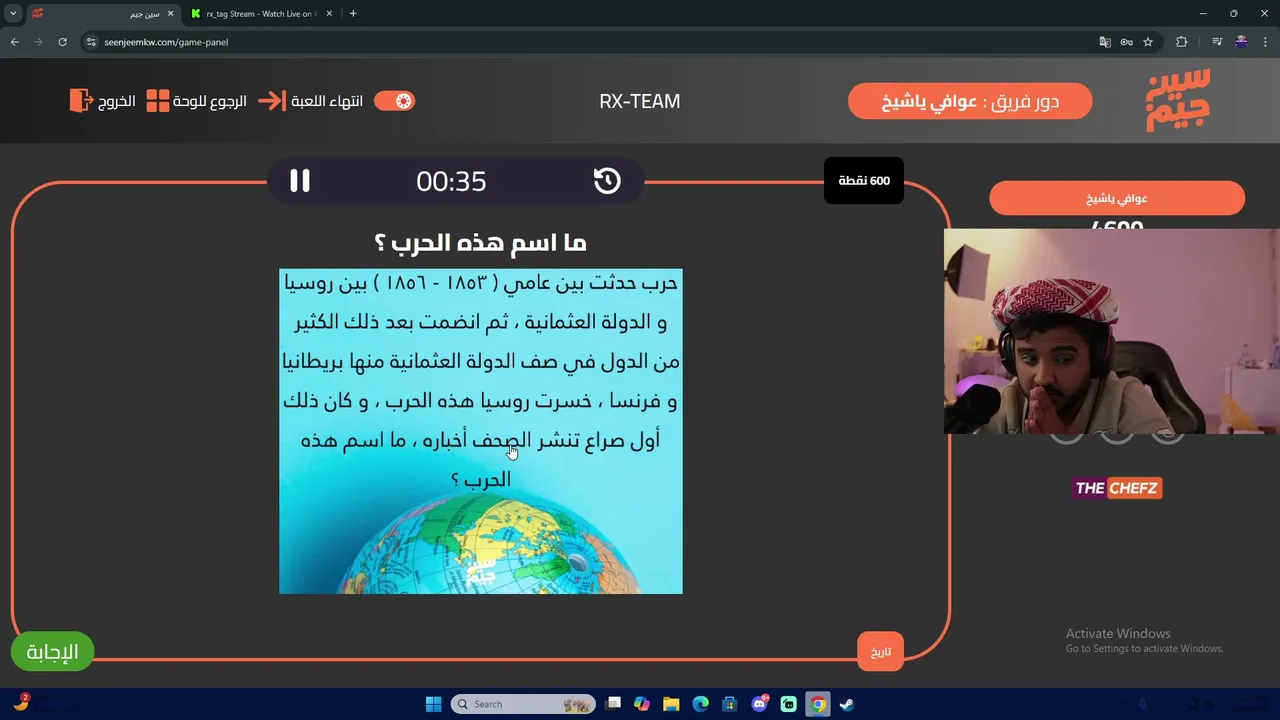The image size is (1280, 720).
Task: Click the سين جيم logo in header
Action: 1177,100
